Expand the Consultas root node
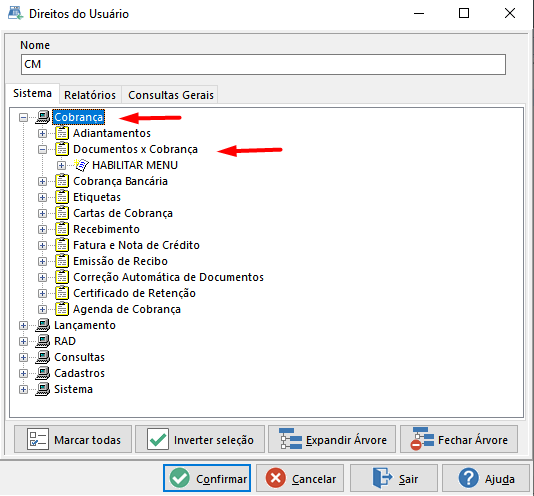 [x=23, y=358]
